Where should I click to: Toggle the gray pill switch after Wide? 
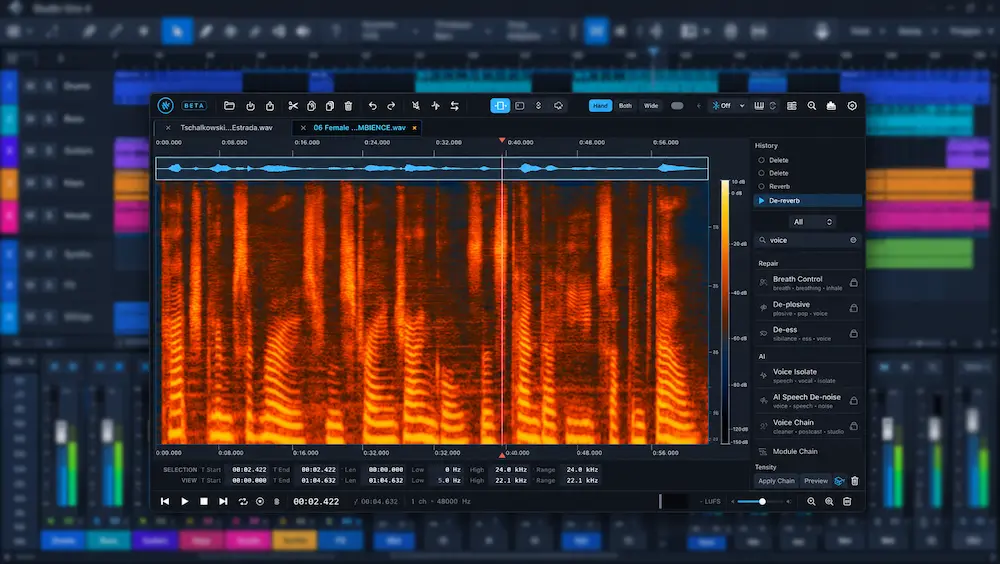click(677, 106)
